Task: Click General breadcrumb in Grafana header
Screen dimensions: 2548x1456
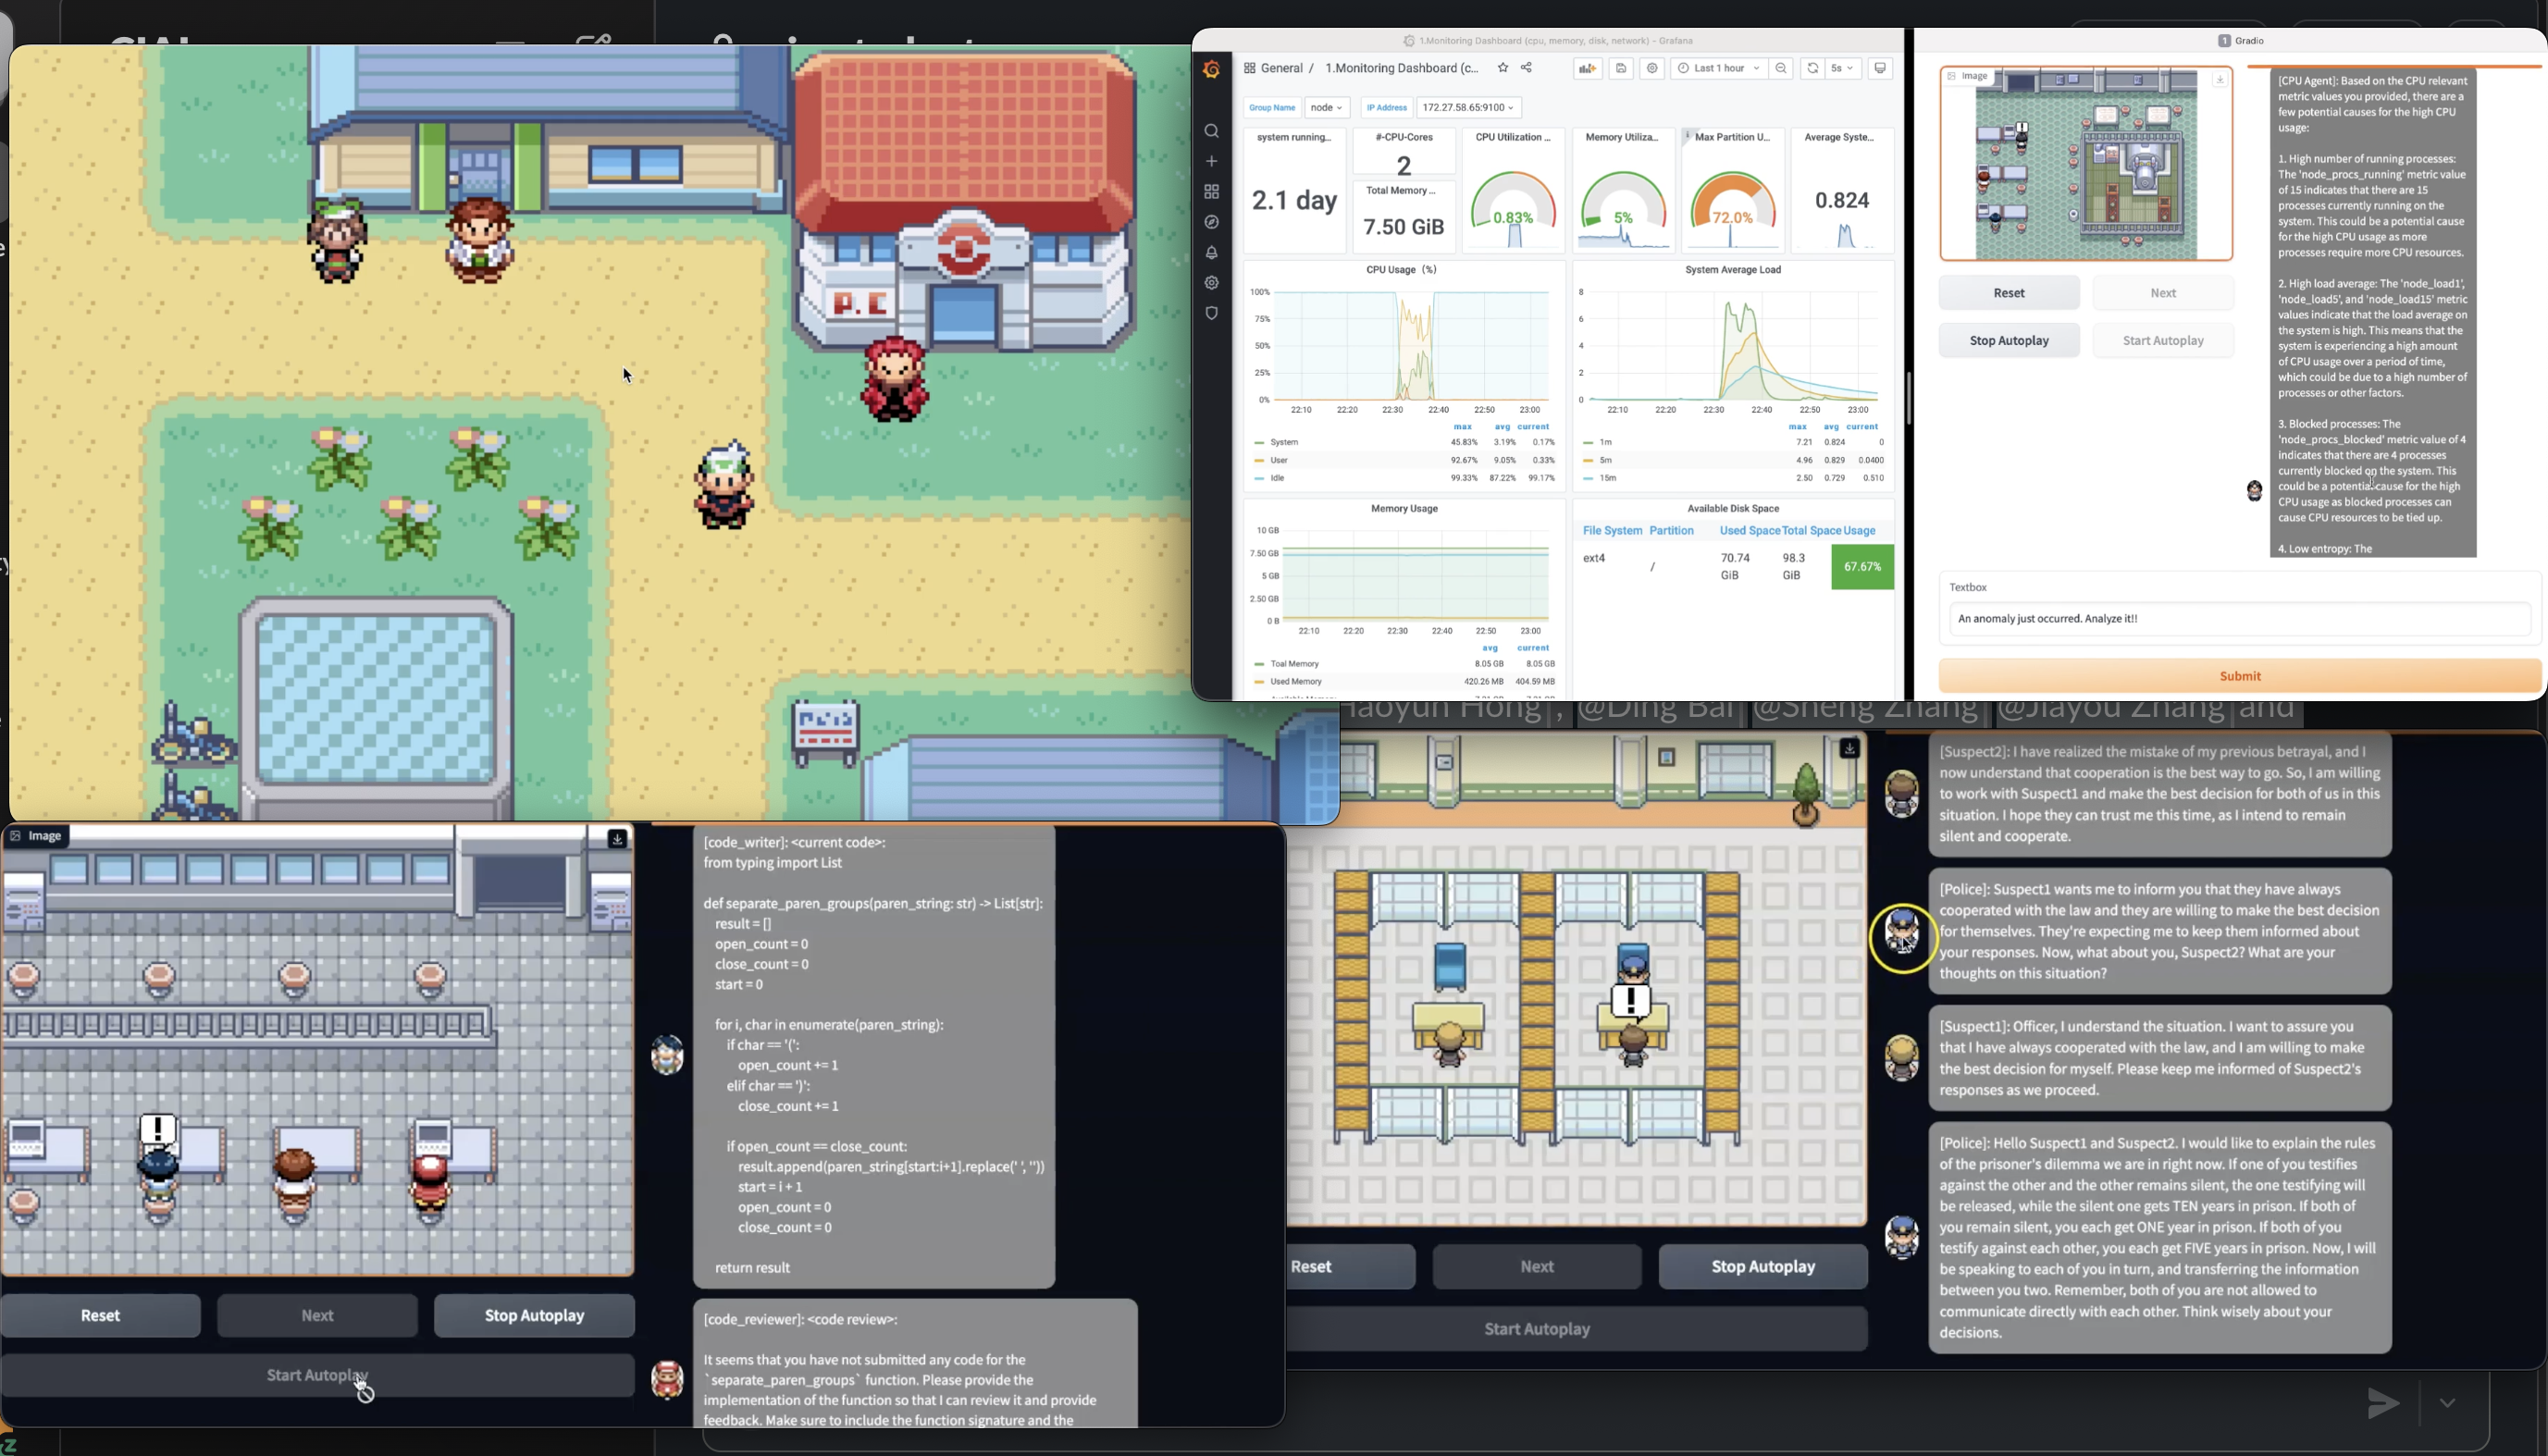Action: 1281,68
